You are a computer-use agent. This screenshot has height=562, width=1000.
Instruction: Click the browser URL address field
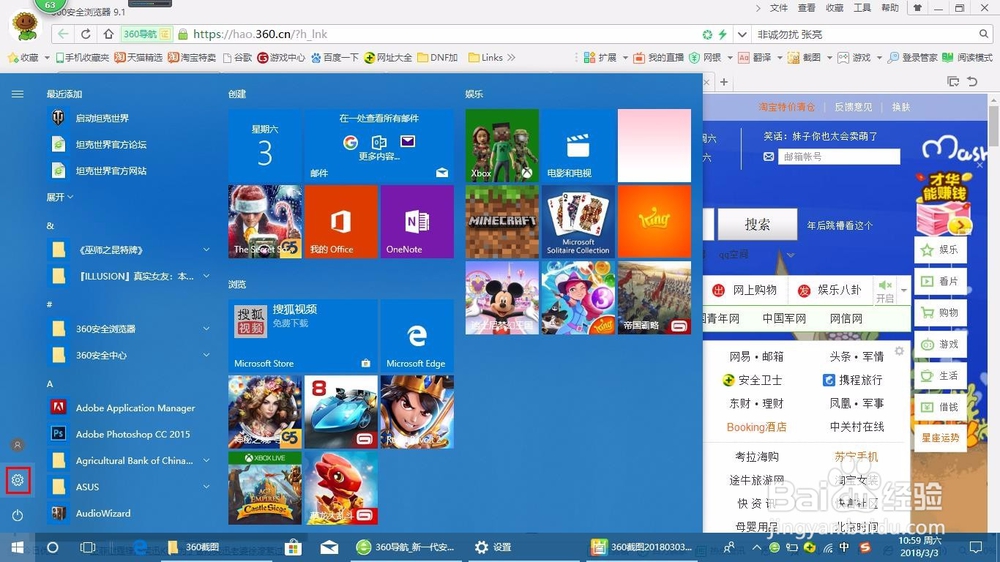pos(440,34)
